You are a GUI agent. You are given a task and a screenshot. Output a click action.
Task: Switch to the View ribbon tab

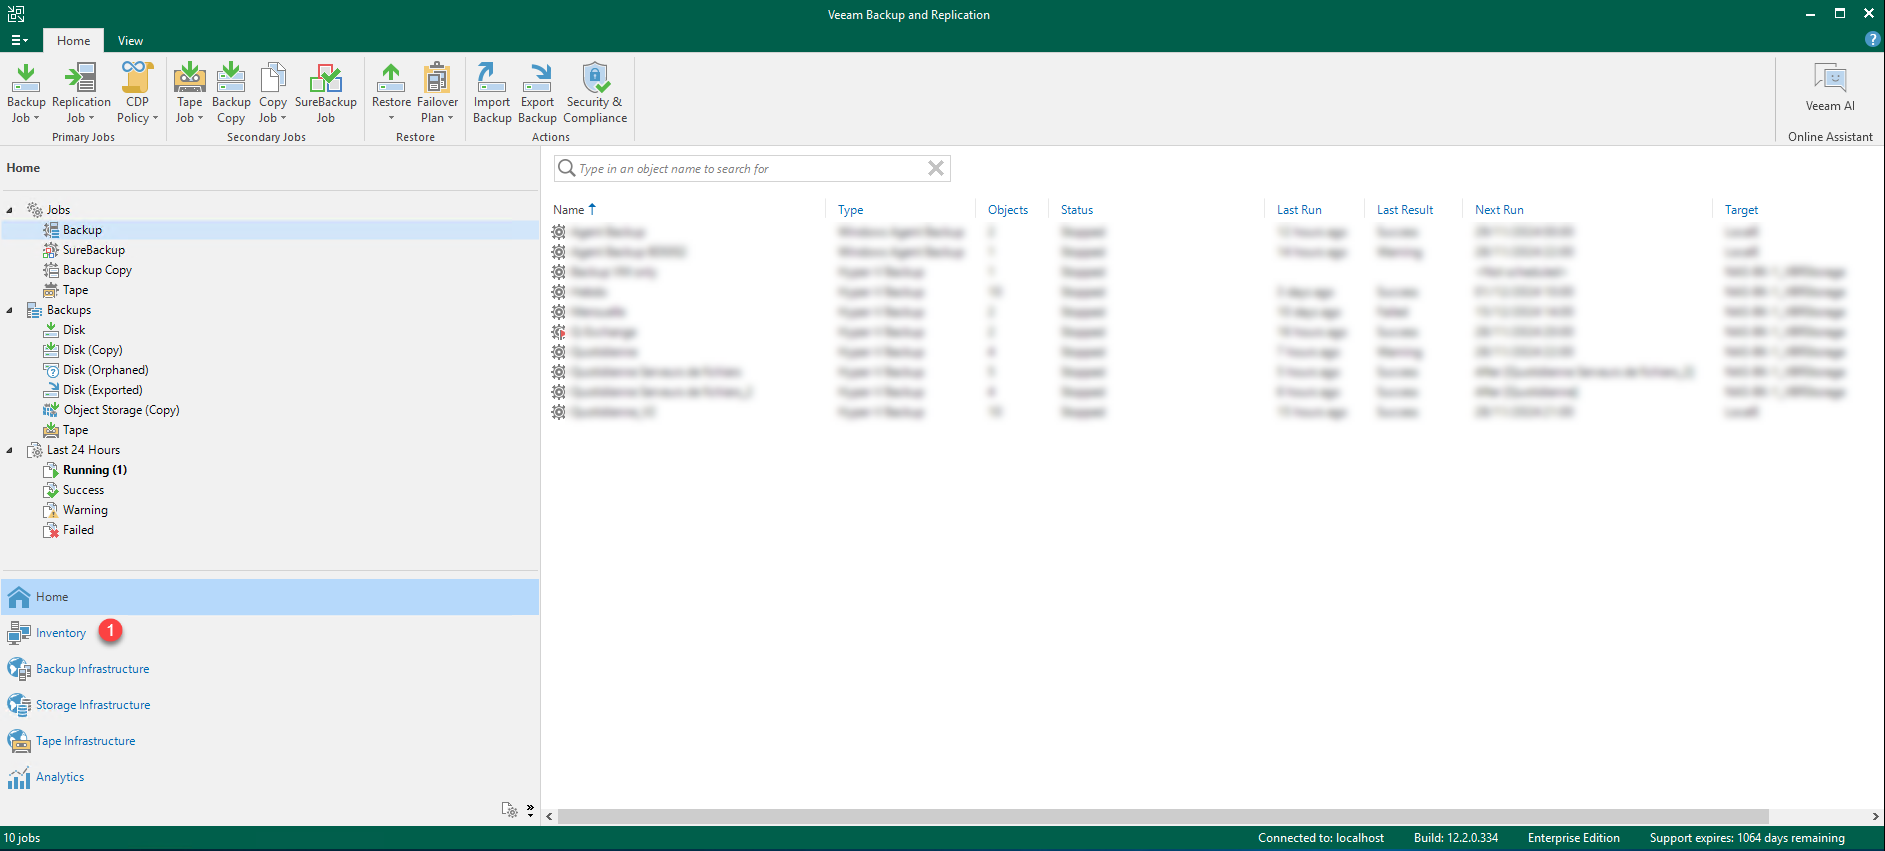click(130, 41)
